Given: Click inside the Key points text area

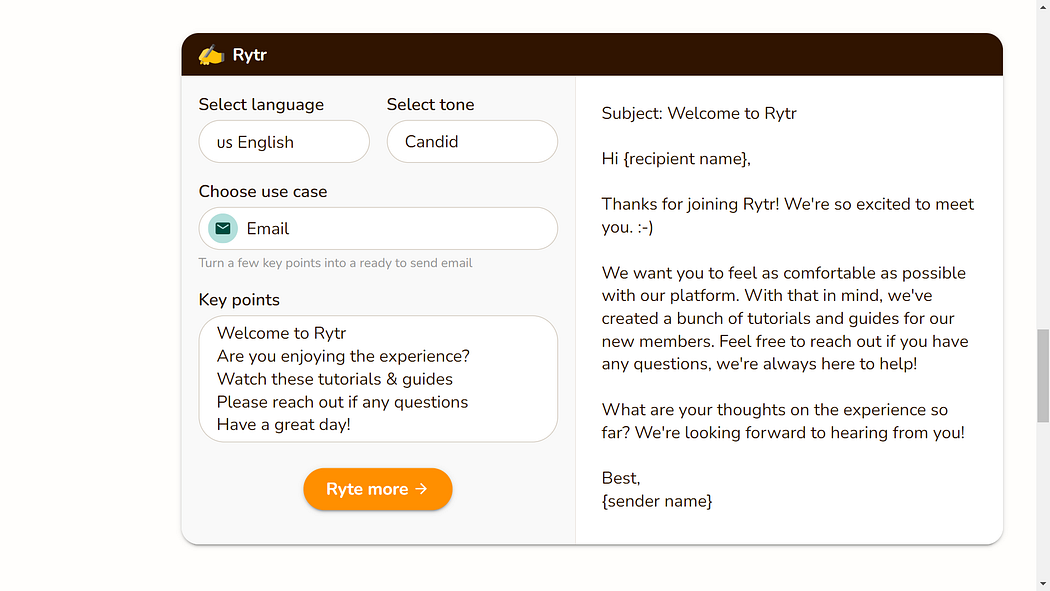Looking at the screenshot, I should (x=377, y=379).
